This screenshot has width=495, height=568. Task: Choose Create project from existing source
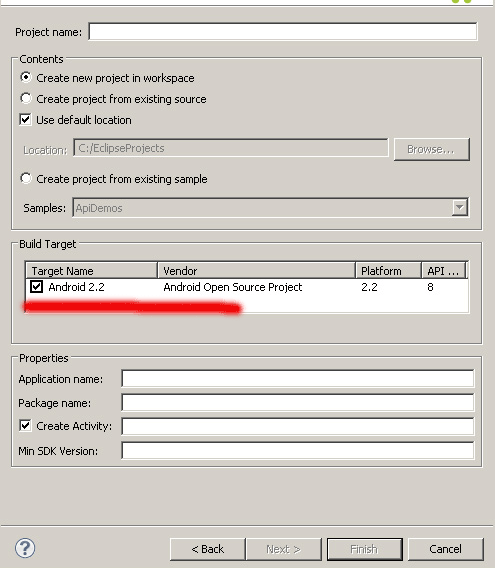[26, 99]
